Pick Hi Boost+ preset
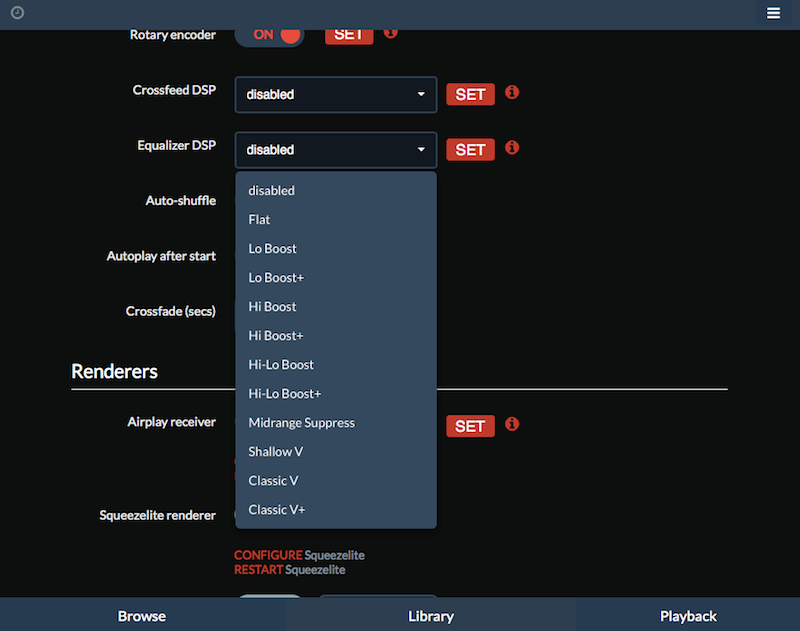Image resolution: width=800 pixels, height=631 pixels. [336, 336]
